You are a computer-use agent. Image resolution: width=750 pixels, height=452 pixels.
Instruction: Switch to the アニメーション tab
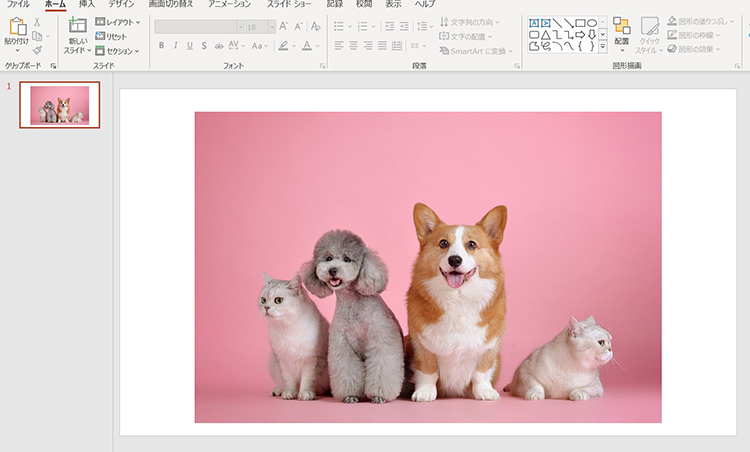point(230,4)
